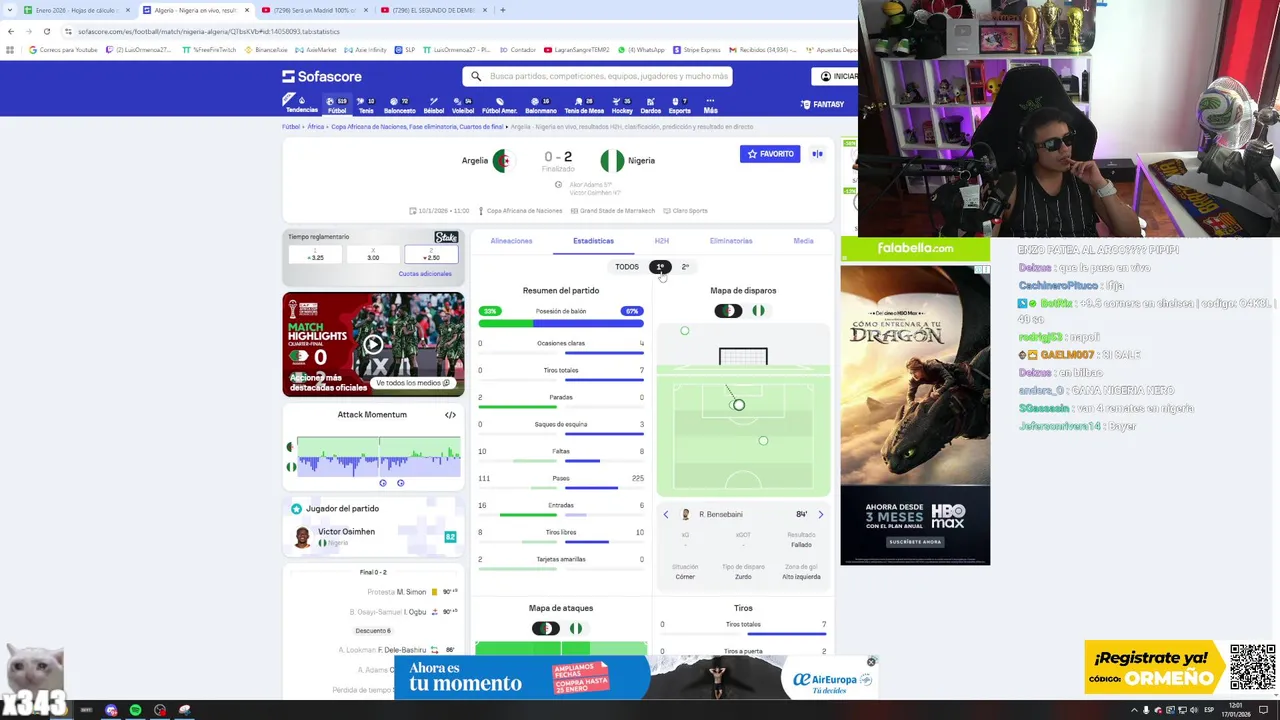Open the Nigeria team crest

pos(612,160)
